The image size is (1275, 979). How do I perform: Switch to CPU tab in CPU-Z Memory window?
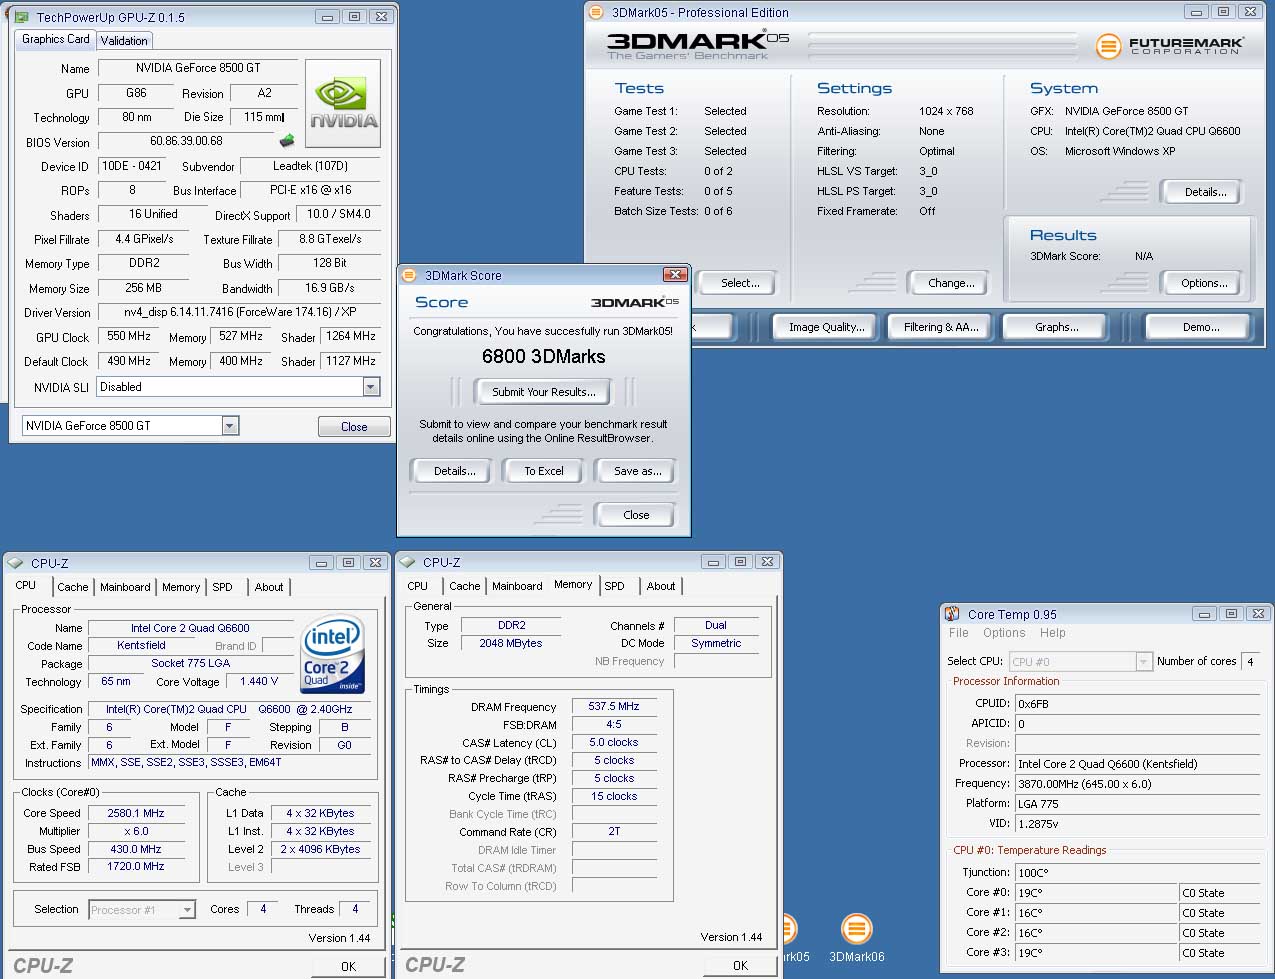click(x=418, y=586)
